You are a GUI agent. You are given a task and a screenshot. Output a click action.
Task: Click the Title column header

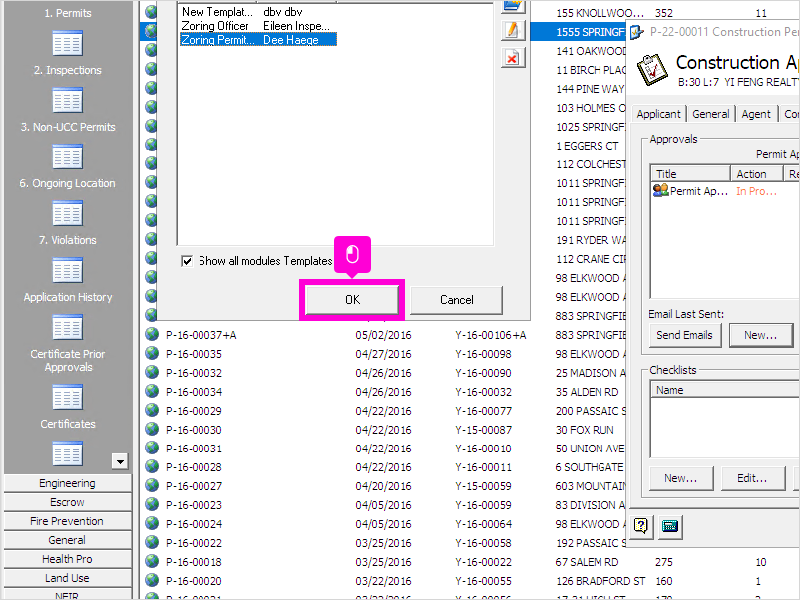(x=690, y=173)
